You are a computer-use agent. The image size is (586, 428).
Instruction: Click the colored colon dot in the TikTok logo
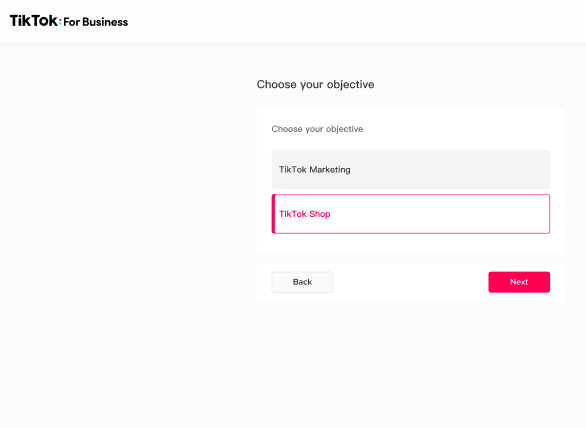[x=60, y=22]
